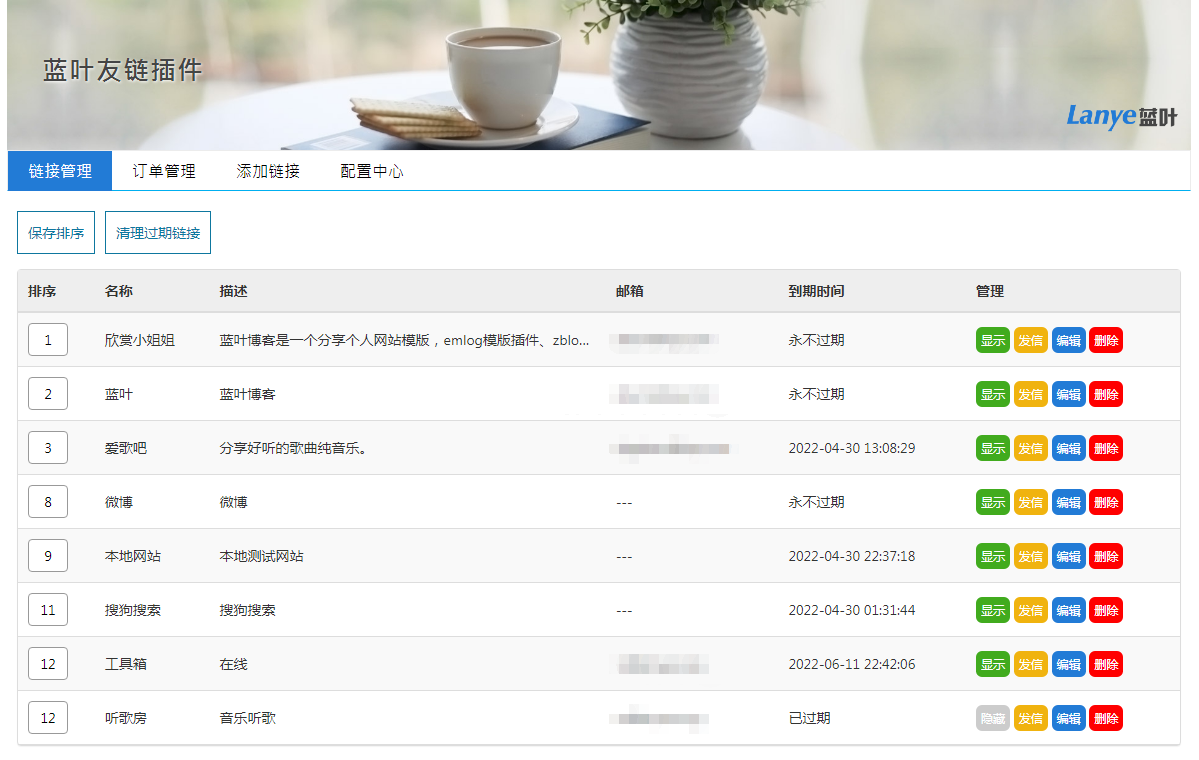This screenshot has height=760, width=1199.
Task: Click 发信 for 搜狗搜索 row
Action: (1030, 610)
